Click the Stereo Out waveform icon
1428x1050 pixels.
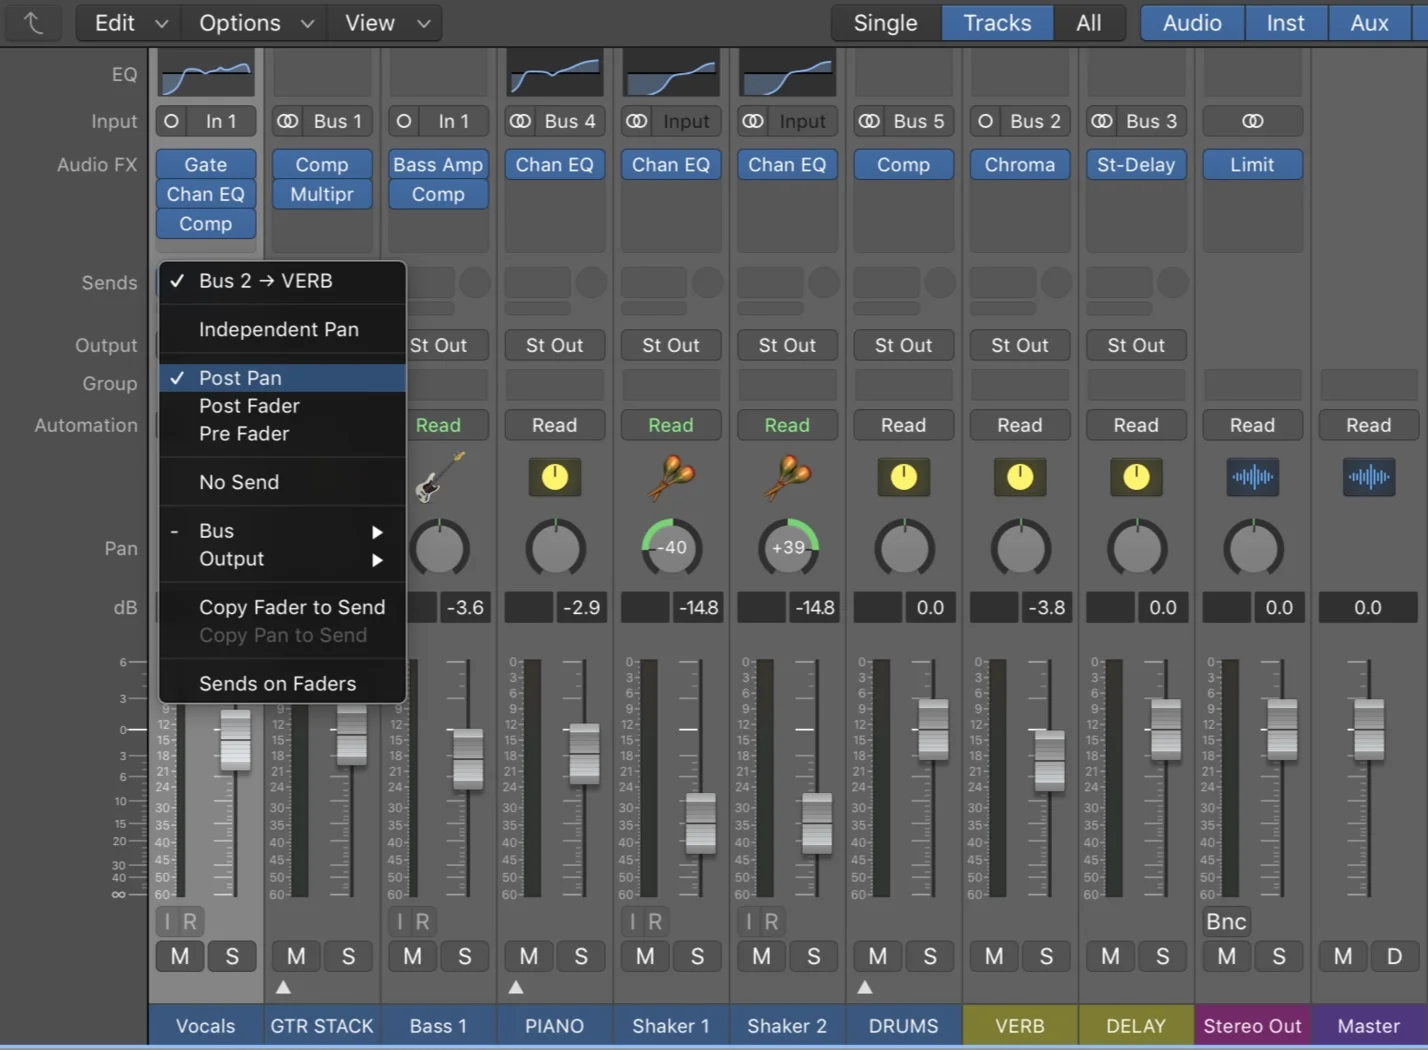pos(1252,477)
